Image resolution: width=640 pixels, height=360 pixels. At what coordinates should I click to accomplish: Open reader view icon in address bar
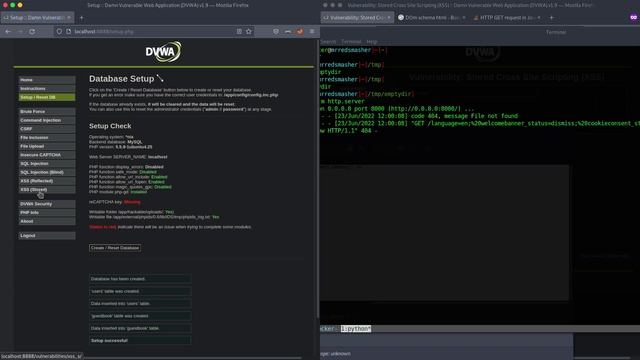pyautogui.click(x=239, y=31)
